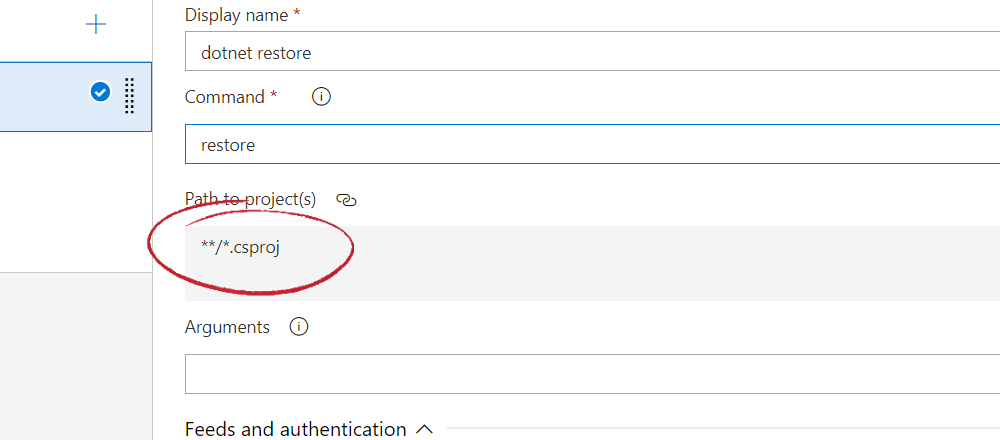Open the Command combo box showing restore
This screenshot has height=440, width=1000.
[x=592, y=144]
